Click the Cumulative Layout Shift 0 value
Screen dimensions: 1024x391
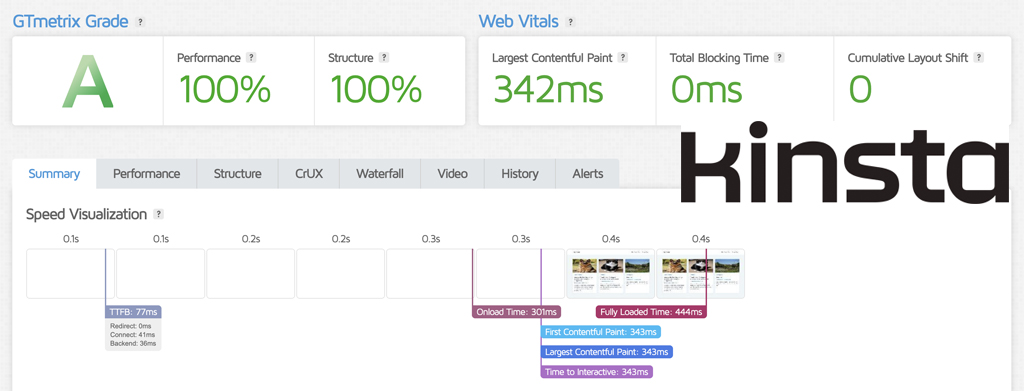click(x=860, y=89)
